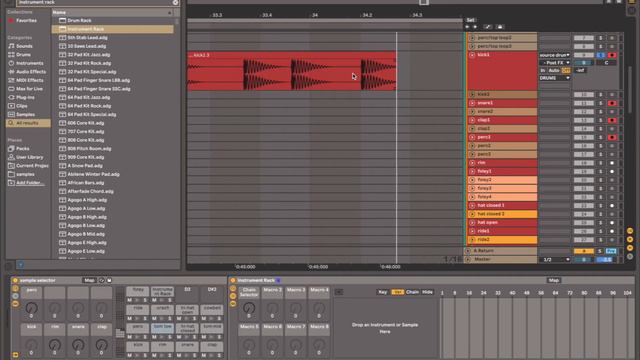Set kick1 monitor to Auto
Viewport: 640px width, 360px height.
[554, 71]
